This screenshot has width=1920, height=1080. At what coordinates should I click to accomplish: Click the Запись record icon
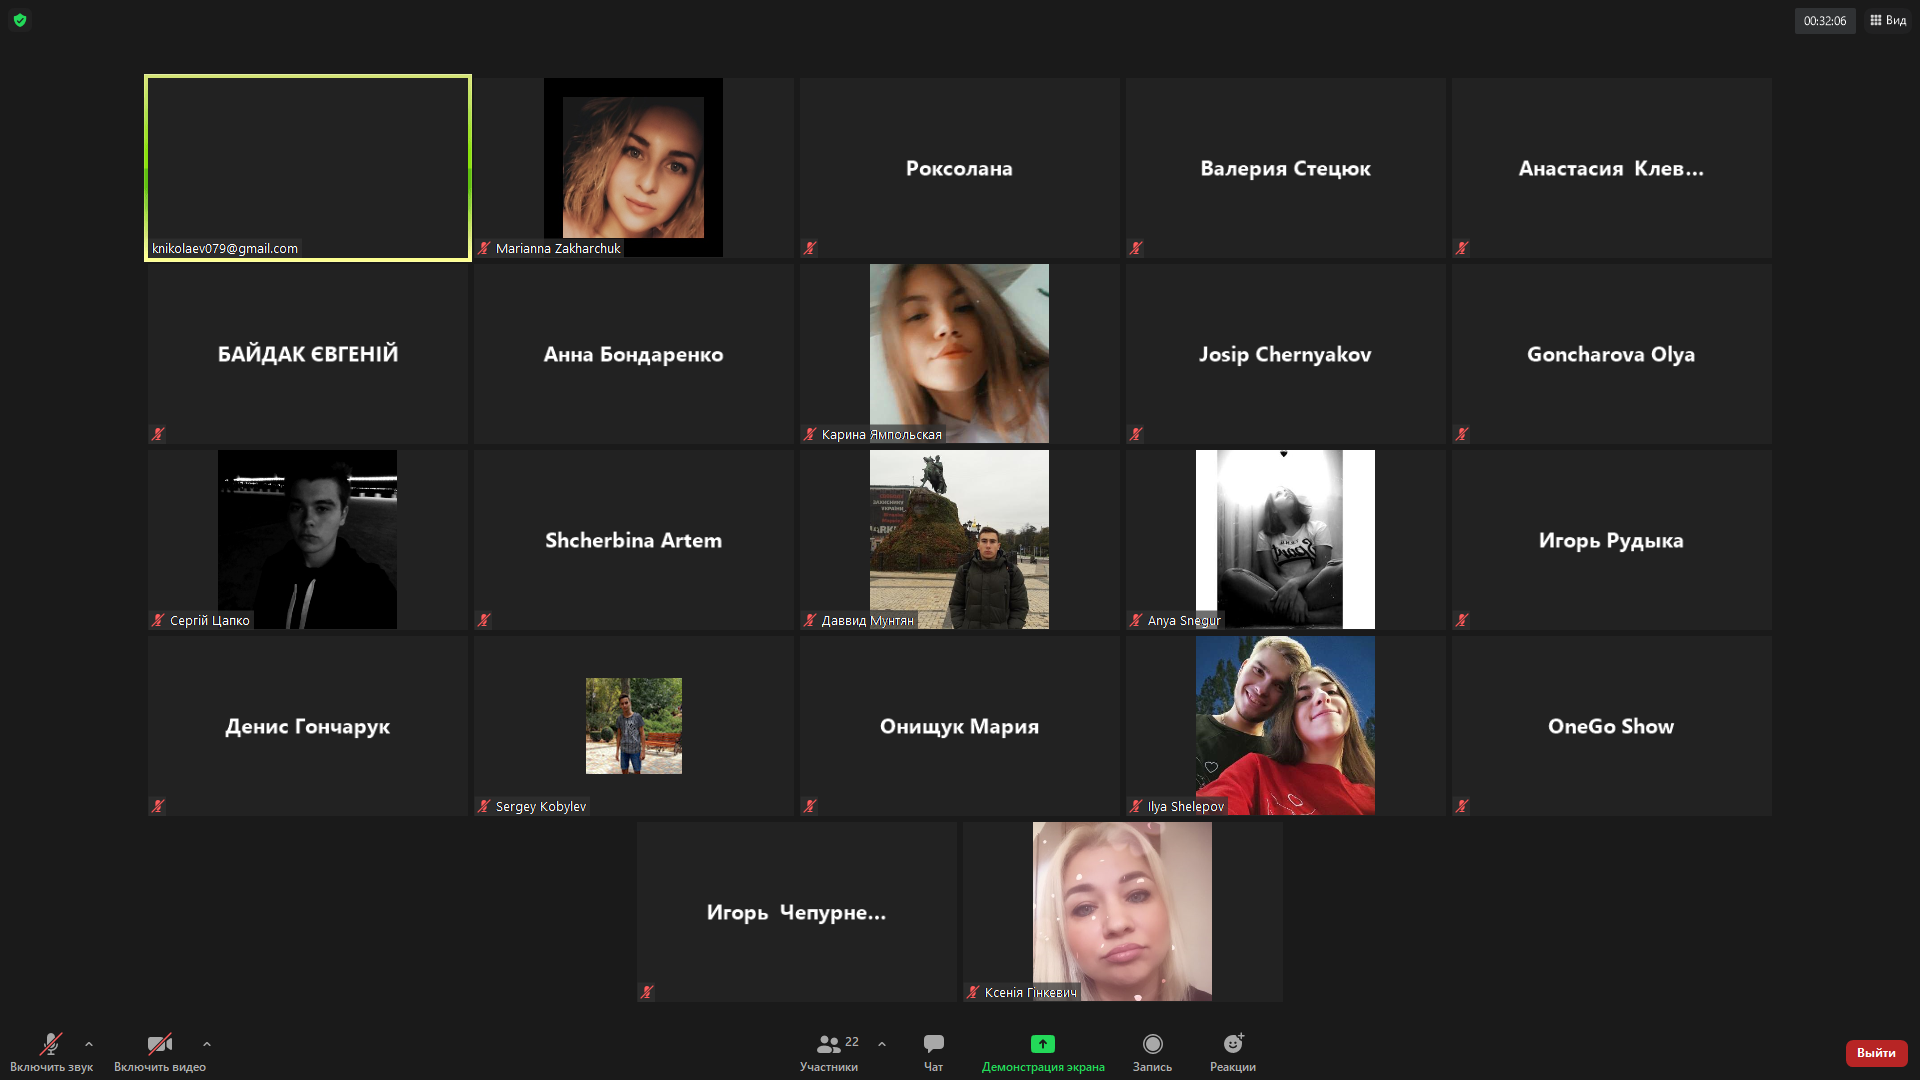point(1152,1044)
